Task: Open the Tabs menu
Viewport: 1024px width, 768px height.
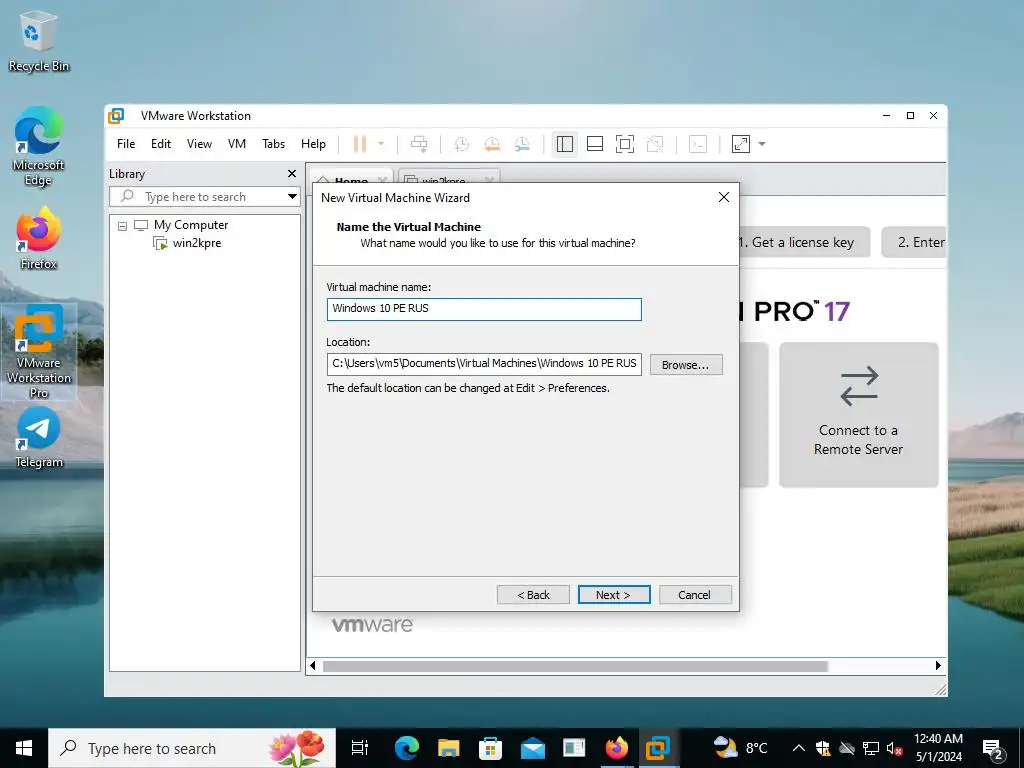Action: click(x=274, y=144)
